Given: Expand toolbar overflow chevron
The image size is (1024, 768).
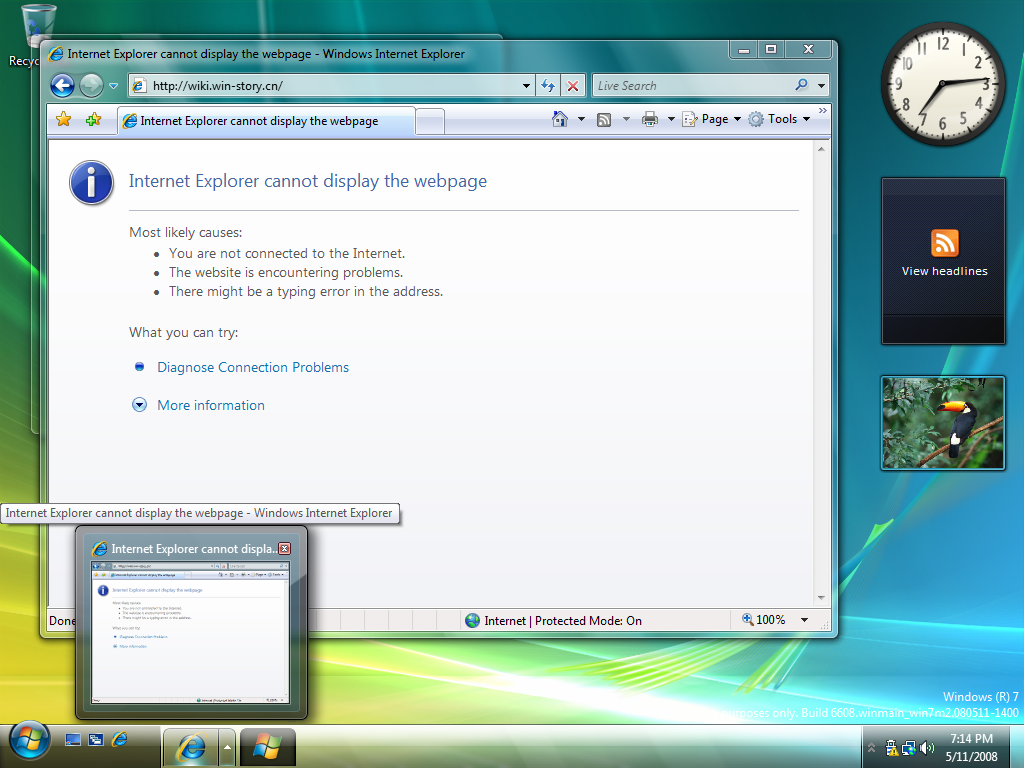Looking at the screenshot, I should pos(822,110).
